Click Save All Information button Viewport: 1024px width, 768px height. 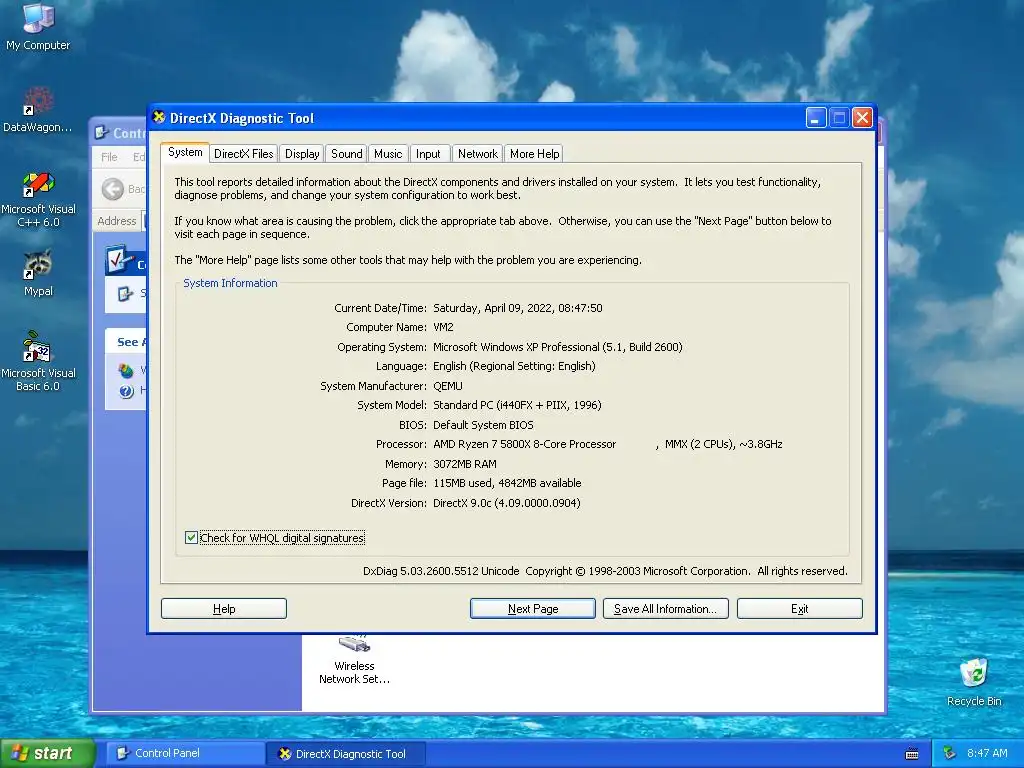pos(665,609)
